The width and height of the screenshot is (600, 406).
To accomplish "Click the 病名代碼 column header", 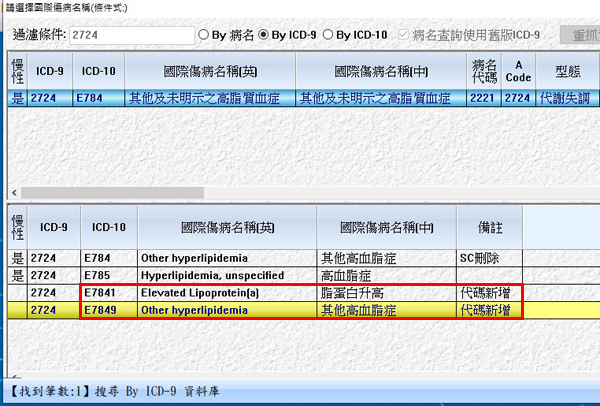I will coord(483,71).
